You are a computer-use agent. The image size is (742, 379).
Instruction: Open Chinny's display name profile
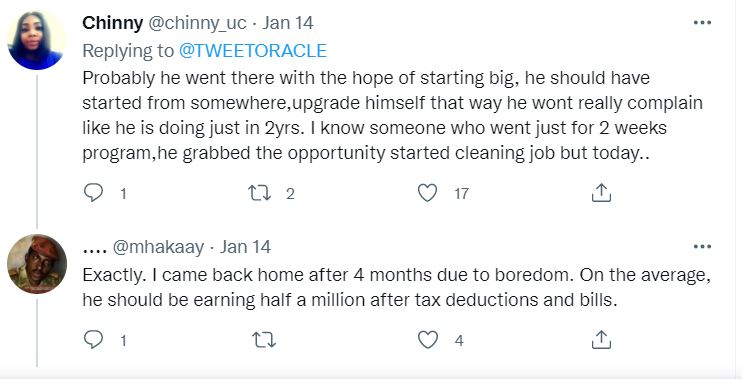click(113, 23)
